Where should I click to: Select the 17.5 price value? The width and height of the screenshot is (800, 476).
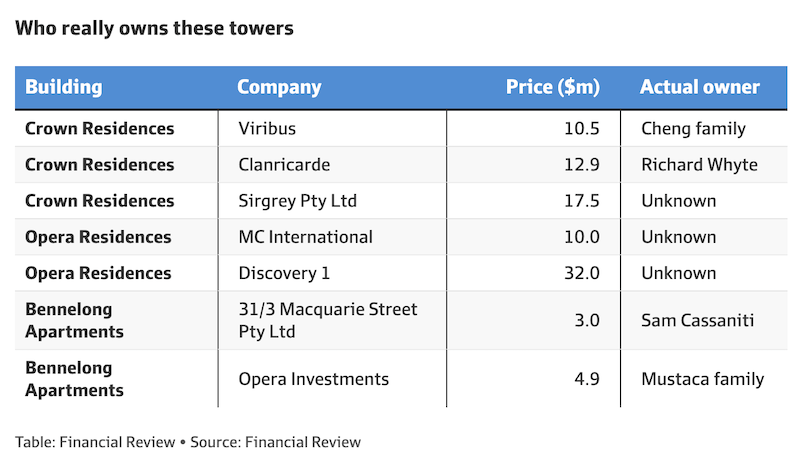(x=580, y=201)
